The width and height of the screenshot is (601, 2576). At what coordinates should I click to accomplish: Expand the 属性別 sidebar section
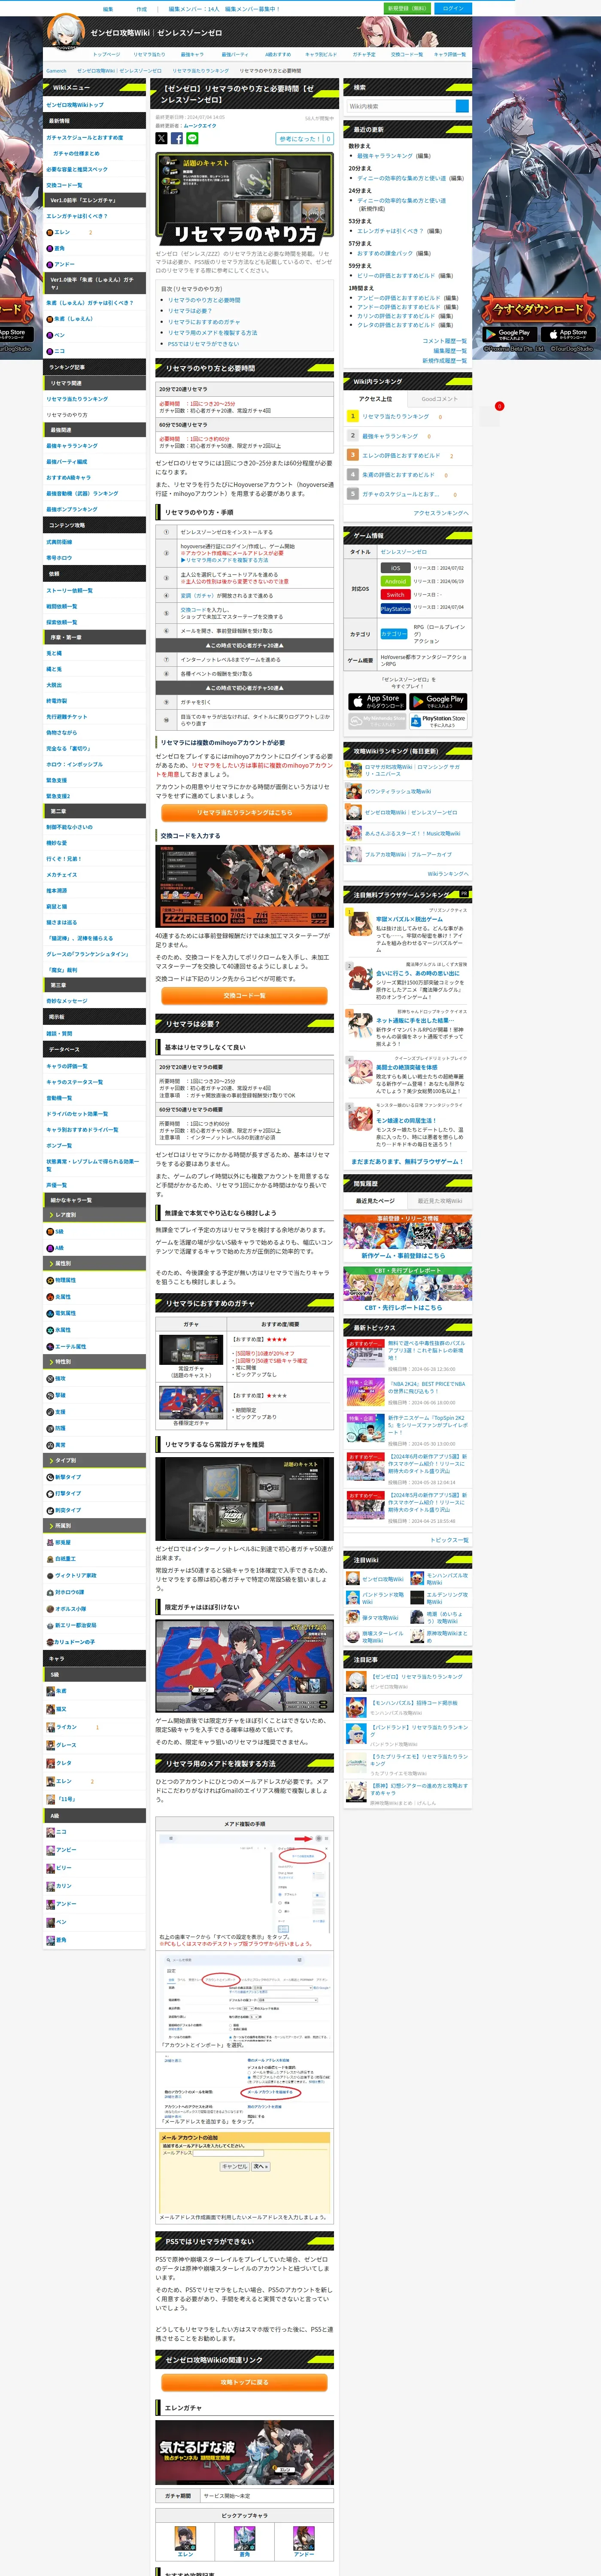click(x=95, y=1264)
